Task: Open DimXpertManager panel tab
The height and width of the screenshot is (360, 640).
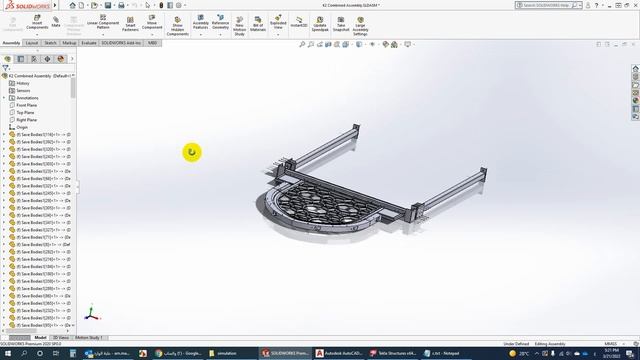Action: click(x=47, y=59)
